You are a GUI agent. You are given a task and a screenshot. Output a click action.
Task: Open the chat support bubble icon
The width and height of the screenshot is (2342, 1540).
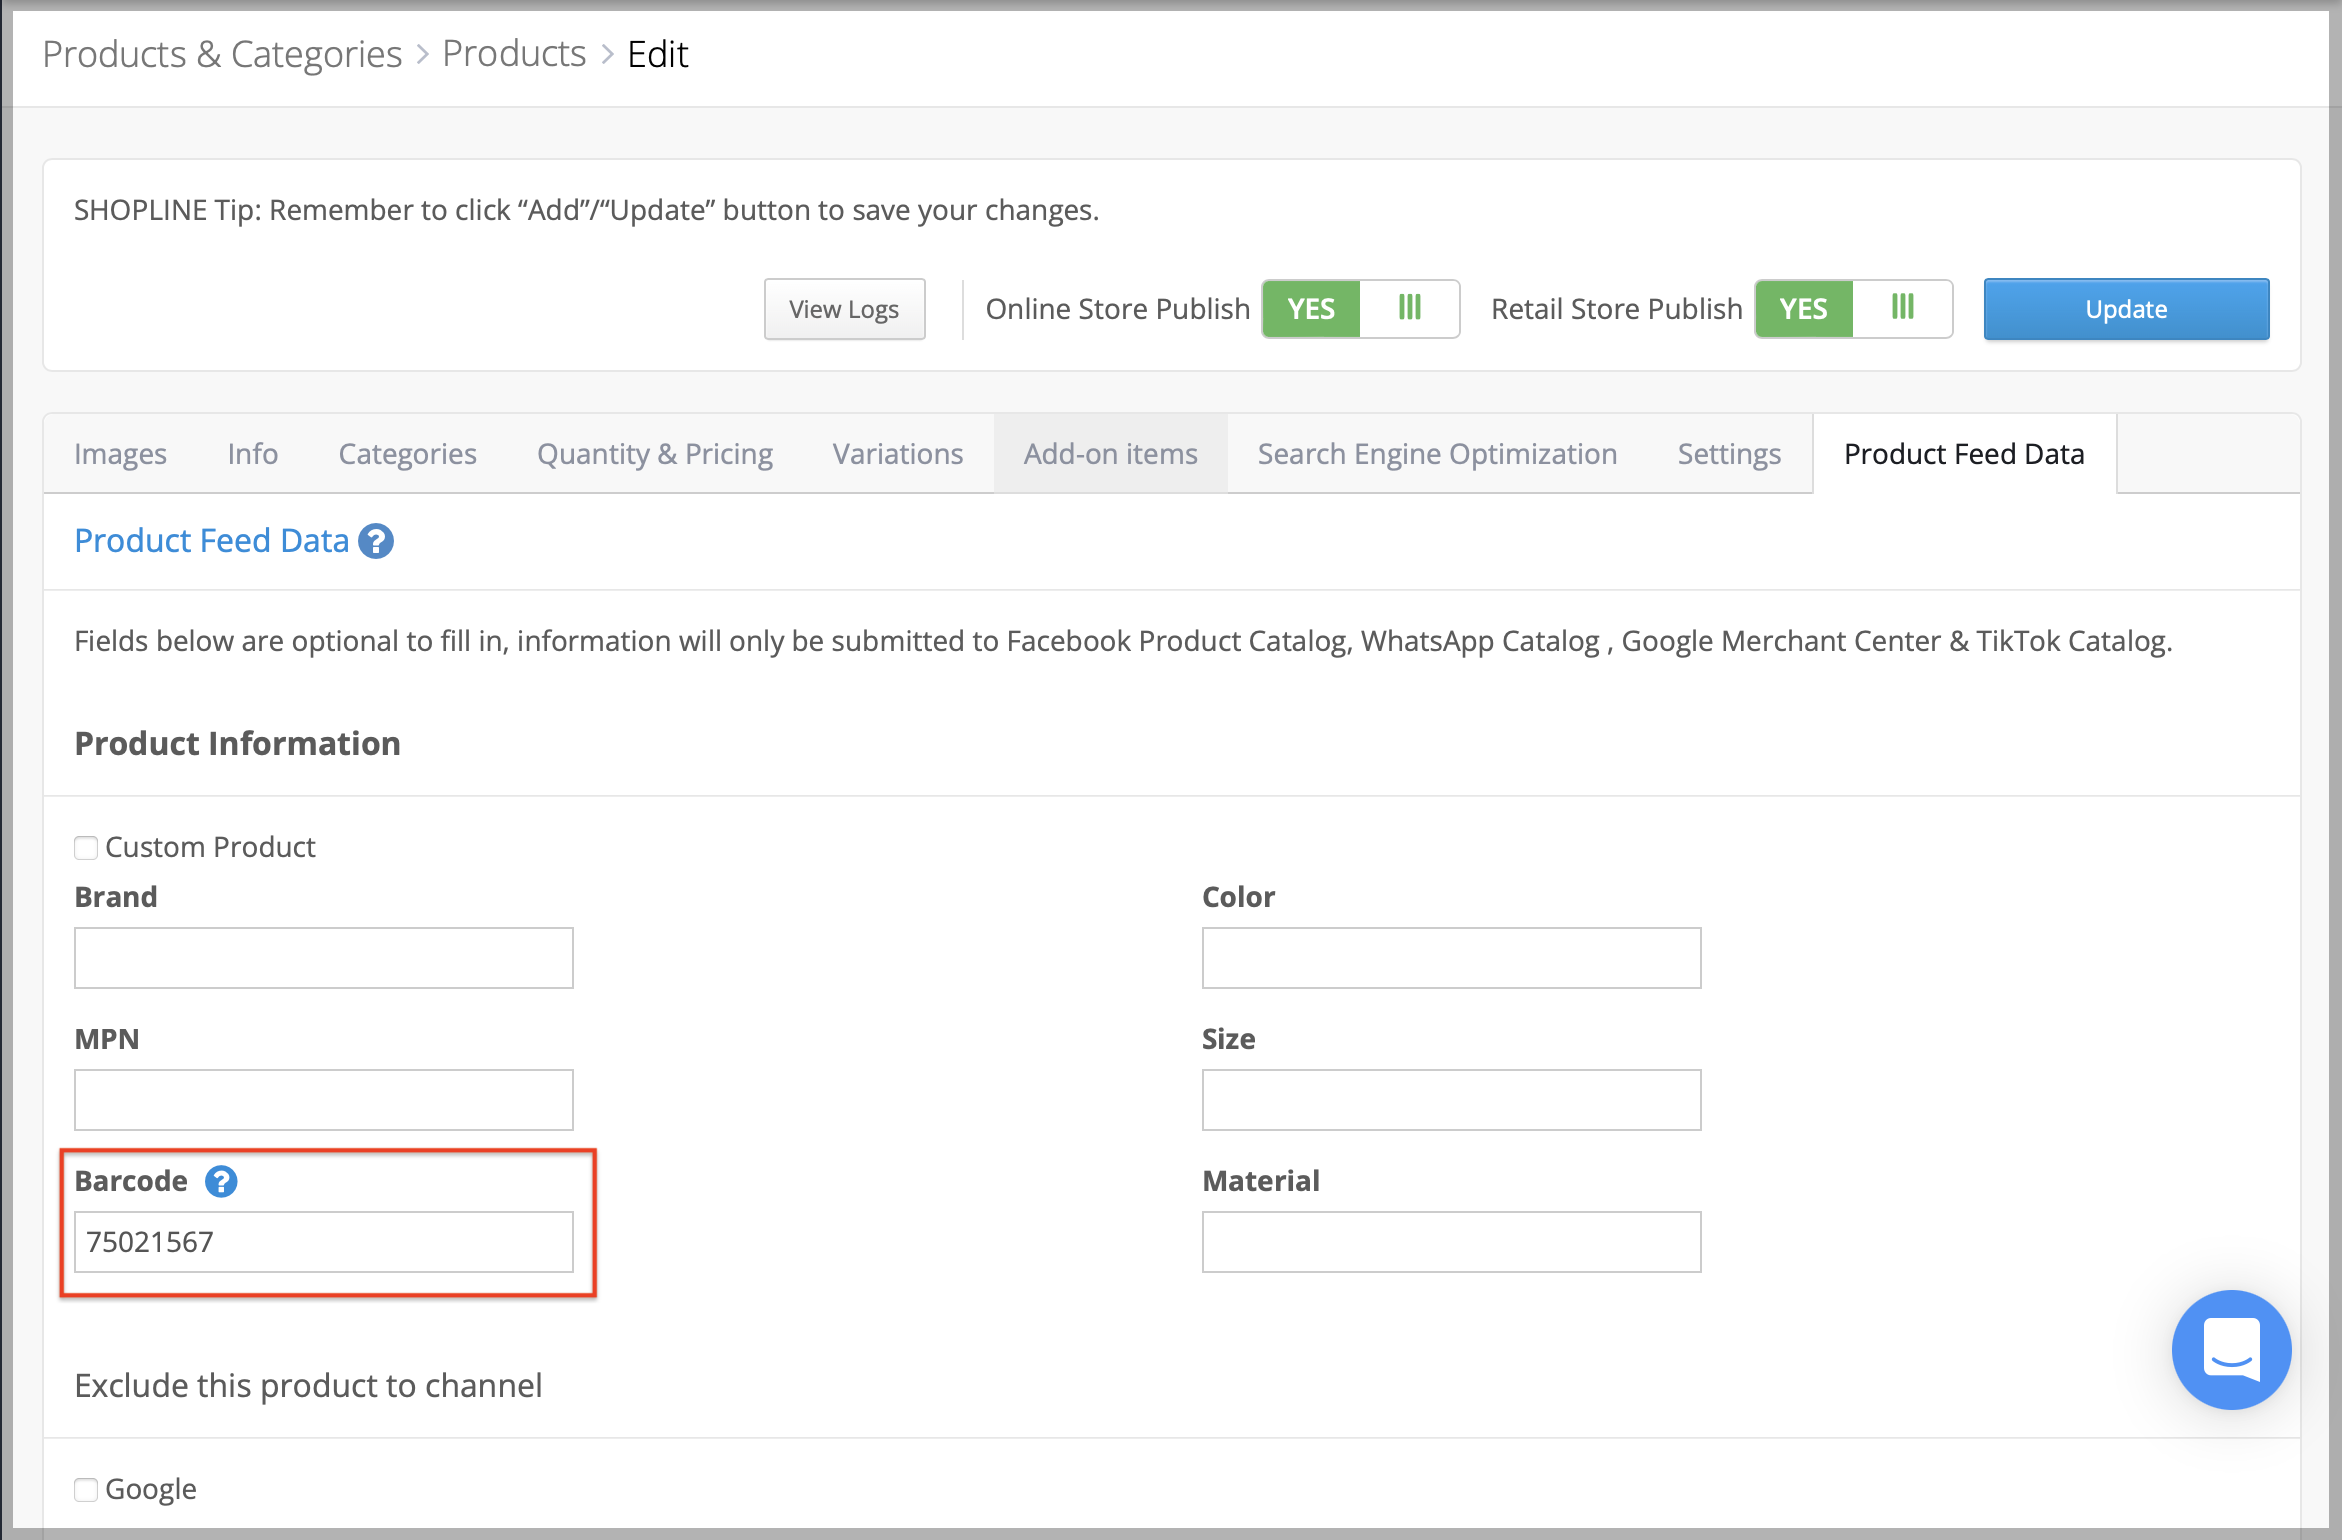[x=2231, y=1349]
